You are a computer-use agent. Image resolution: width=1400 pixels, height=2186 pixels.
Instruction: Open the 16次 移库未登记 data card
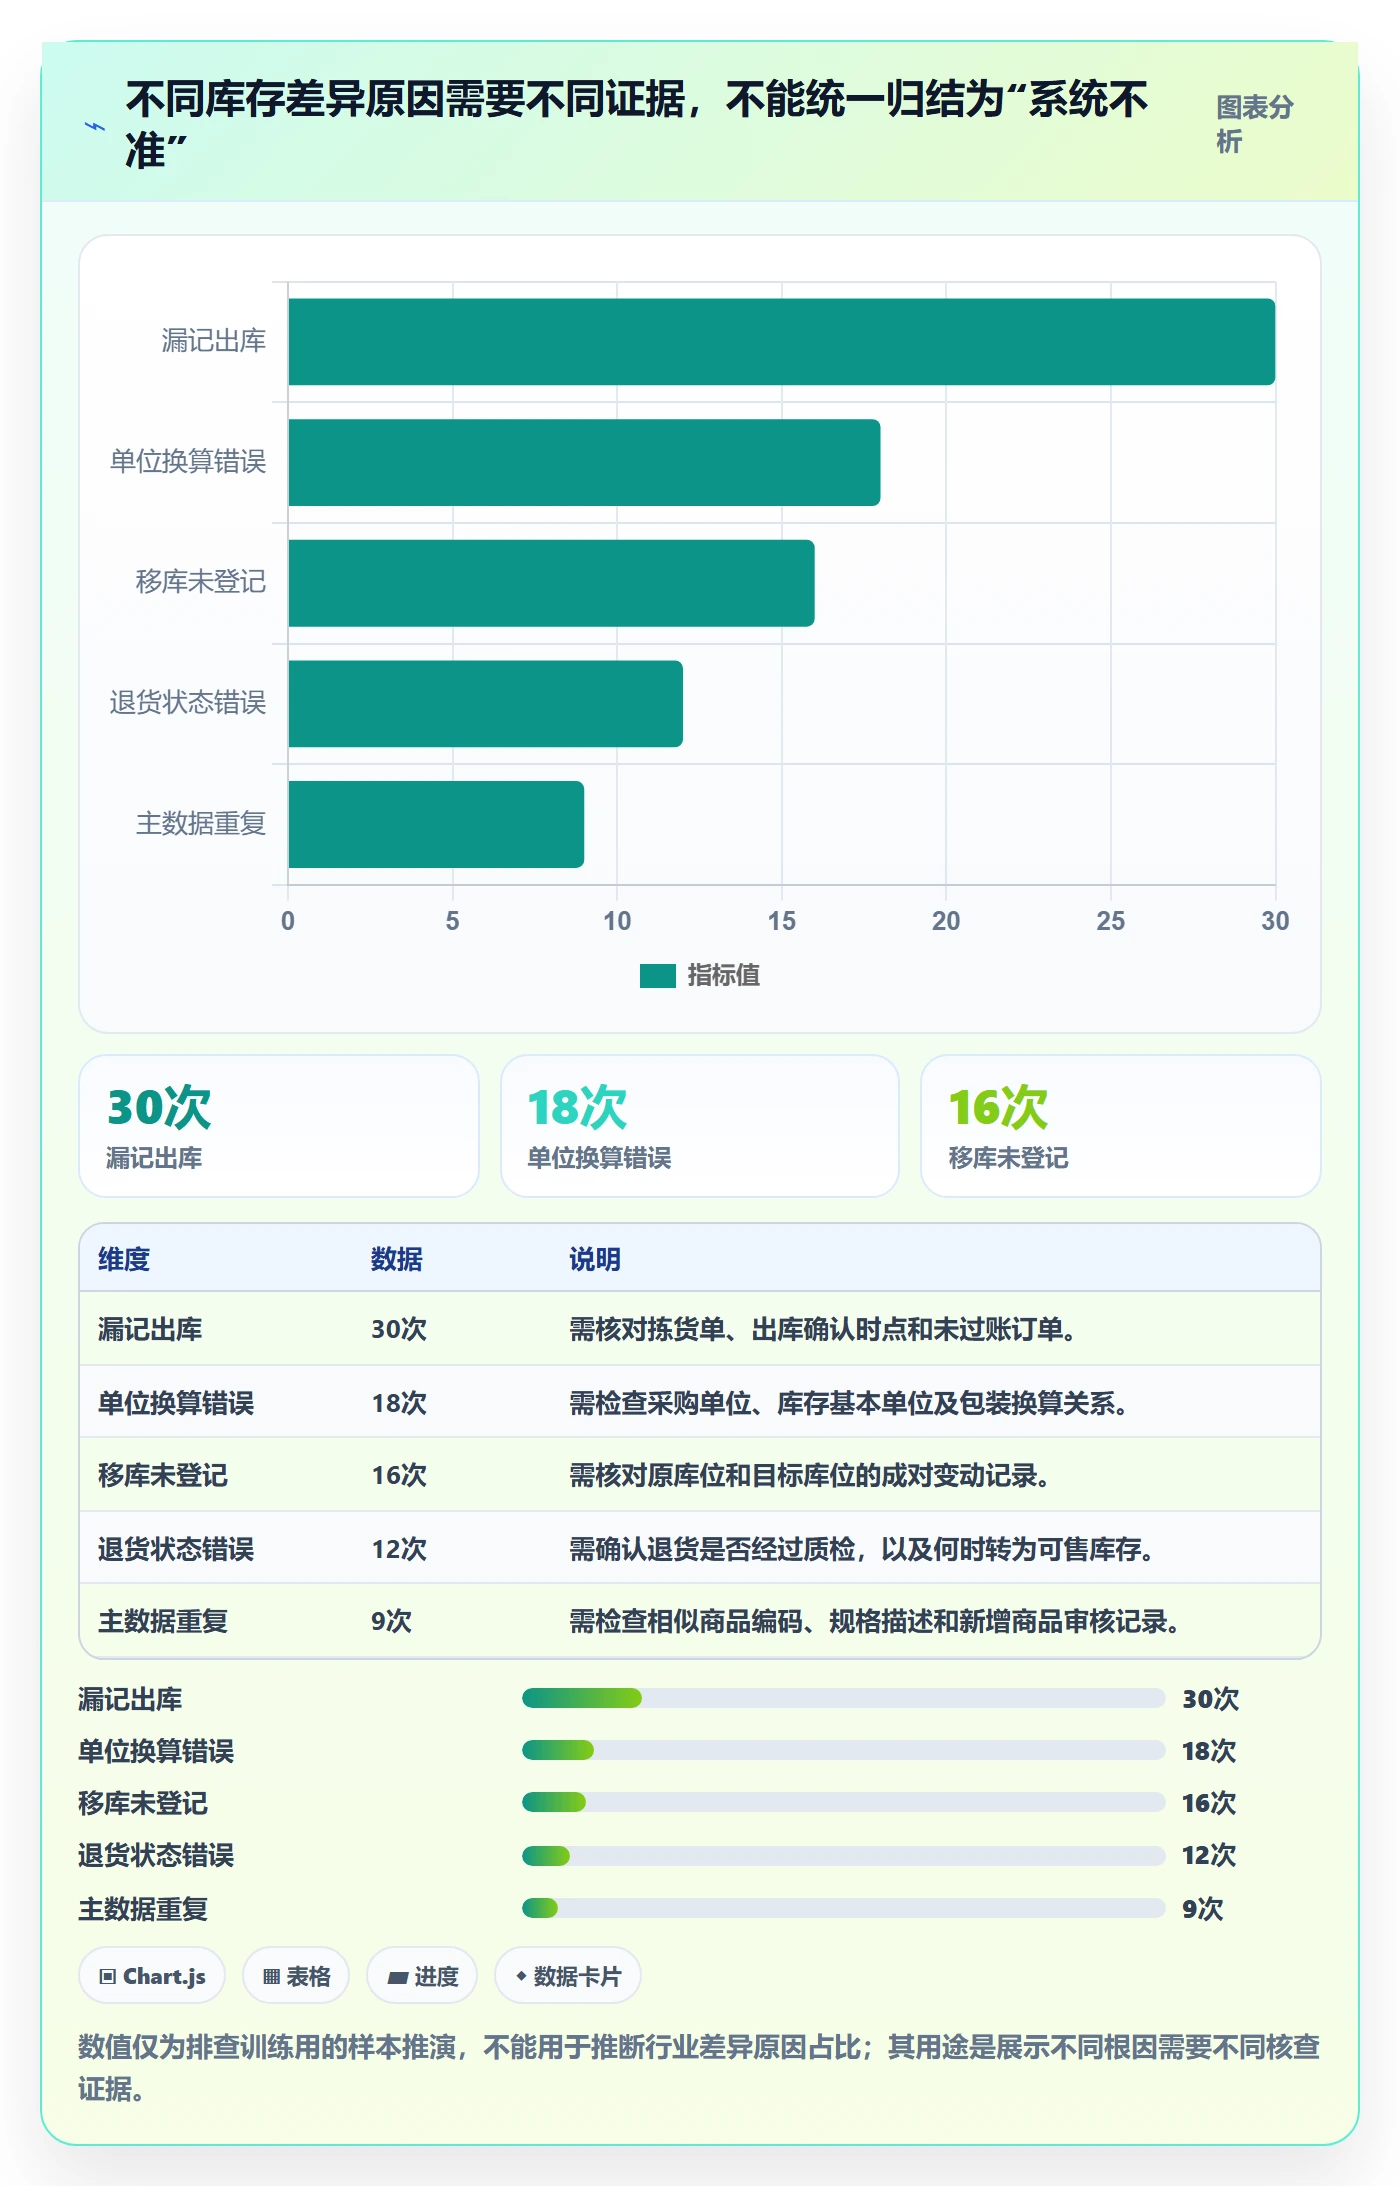pos(1121,1126)
